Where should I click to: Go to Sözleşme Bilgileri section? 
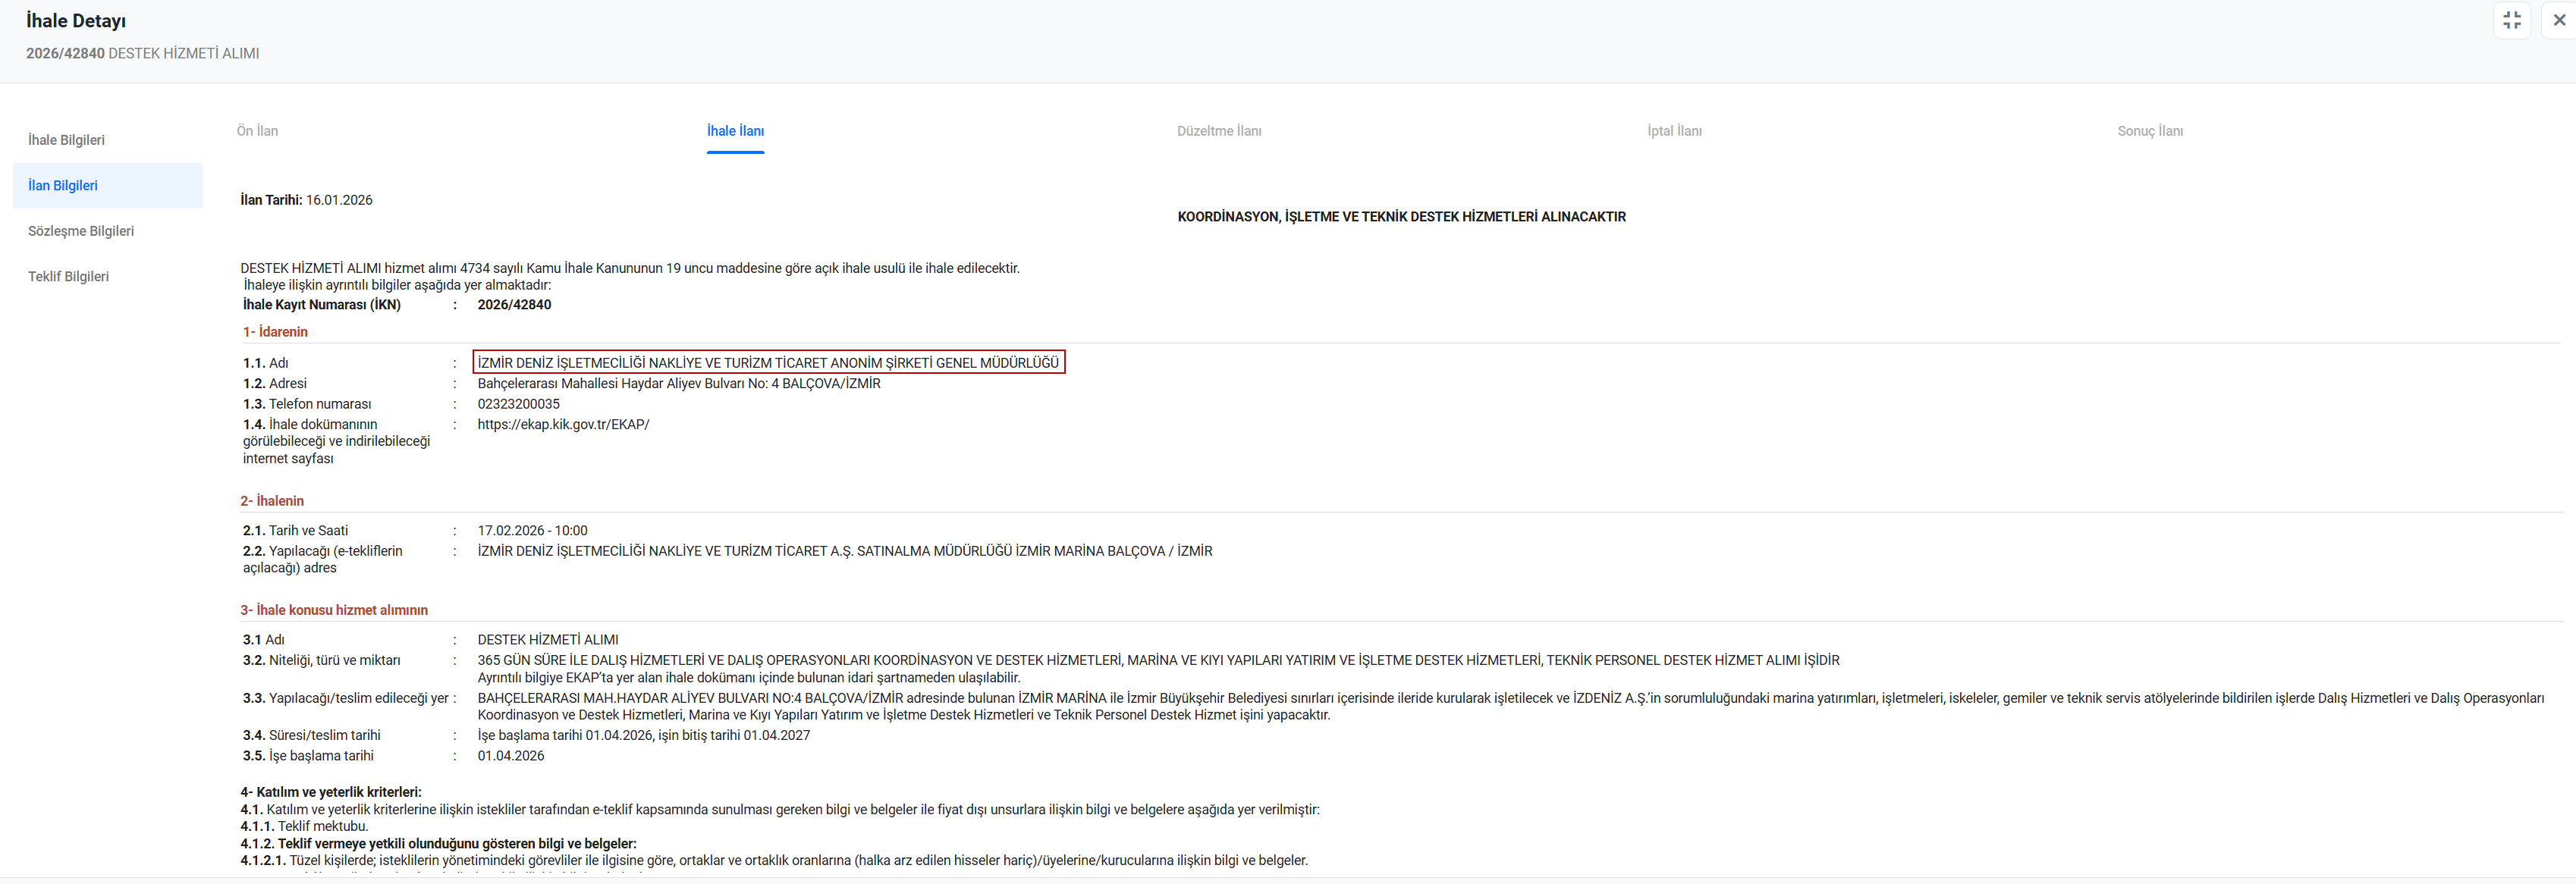81,231
